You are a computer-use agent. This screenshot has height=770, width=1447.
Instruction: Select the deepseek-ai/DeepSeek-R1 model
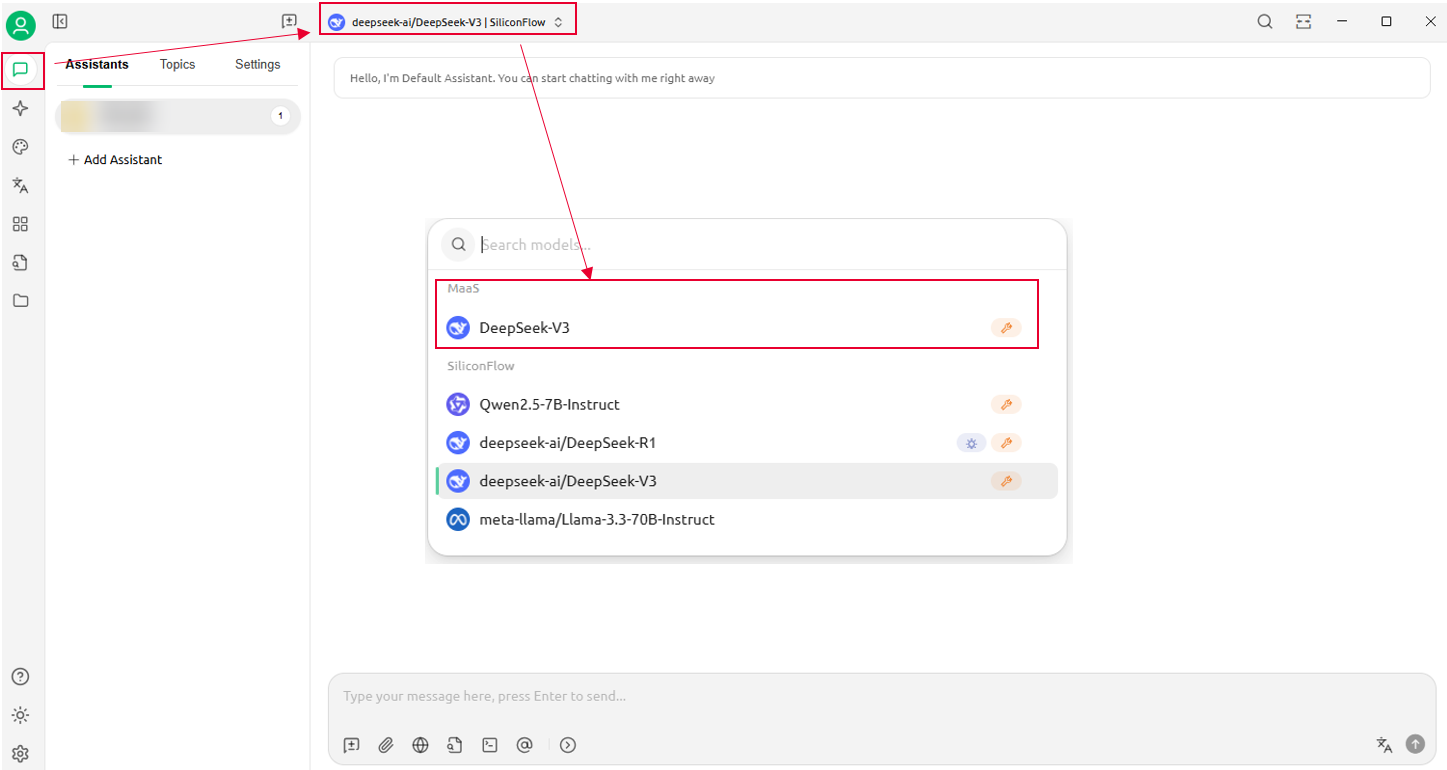click(747, 443)
